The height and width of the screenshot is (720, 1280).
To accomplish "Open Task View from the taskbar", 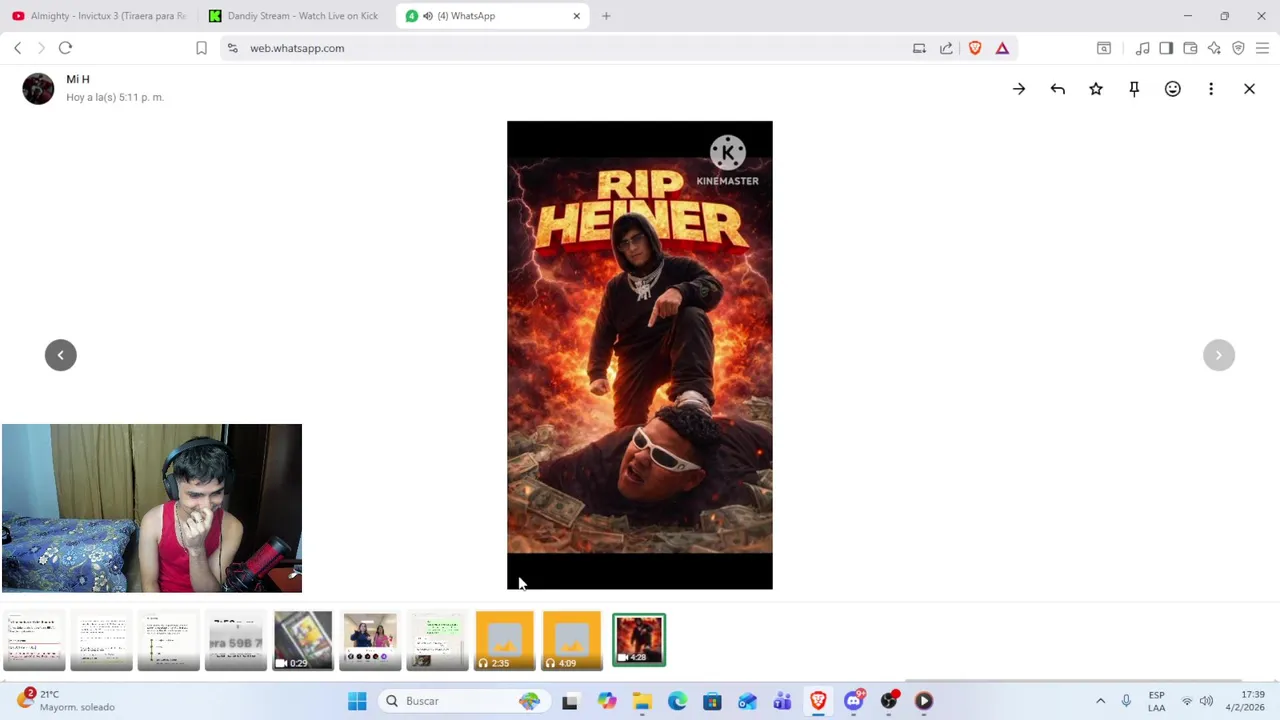I will coord(570,701).
